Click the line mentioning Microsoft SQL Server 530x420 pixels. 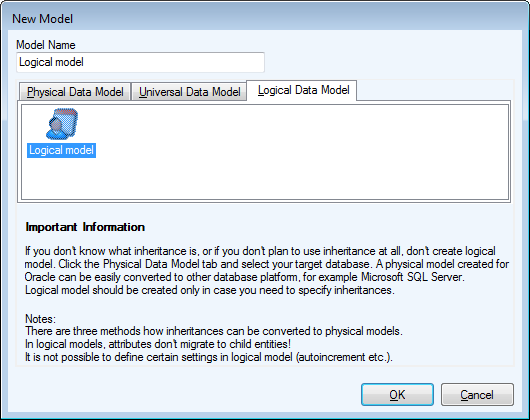(x=245, y=277)
